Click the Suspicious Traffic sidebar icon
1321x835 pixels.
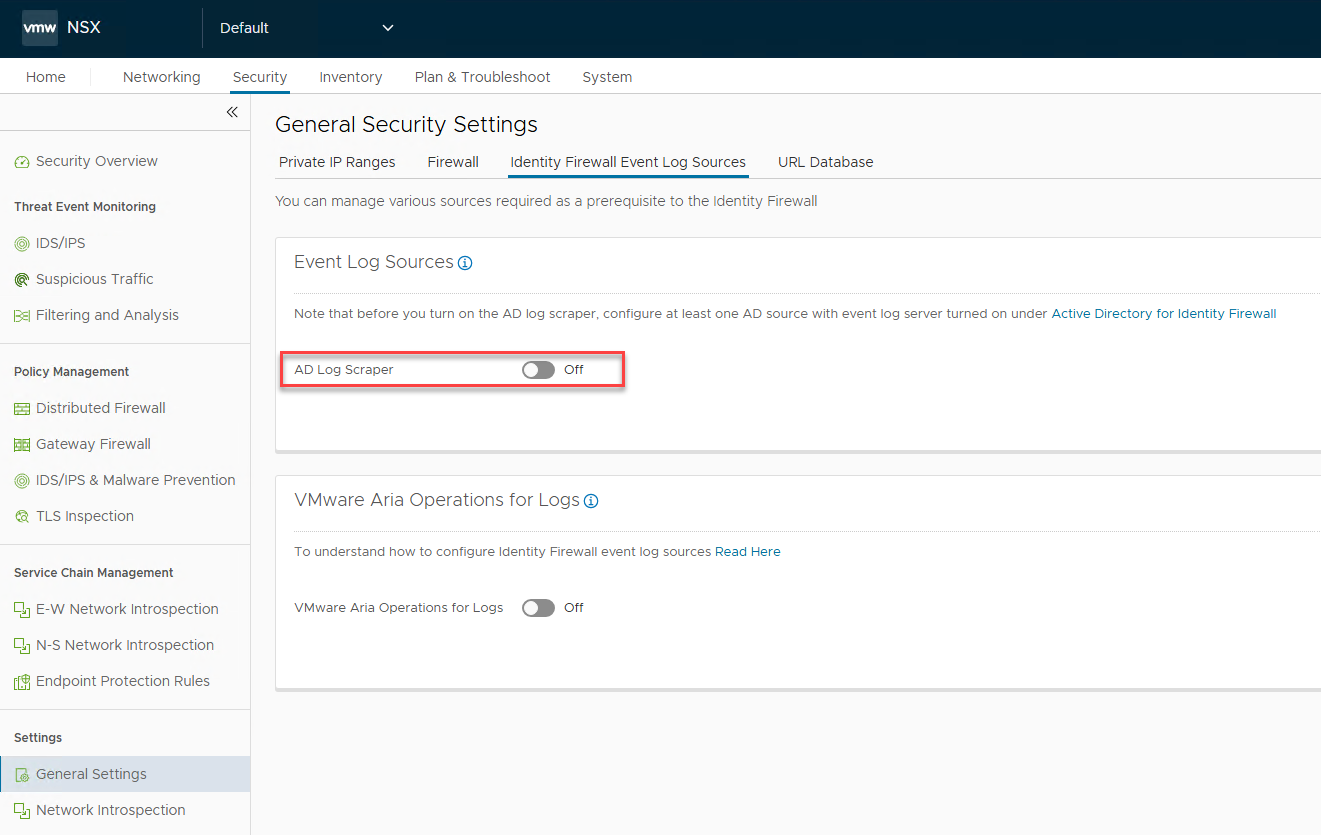(x=22, y=280)
